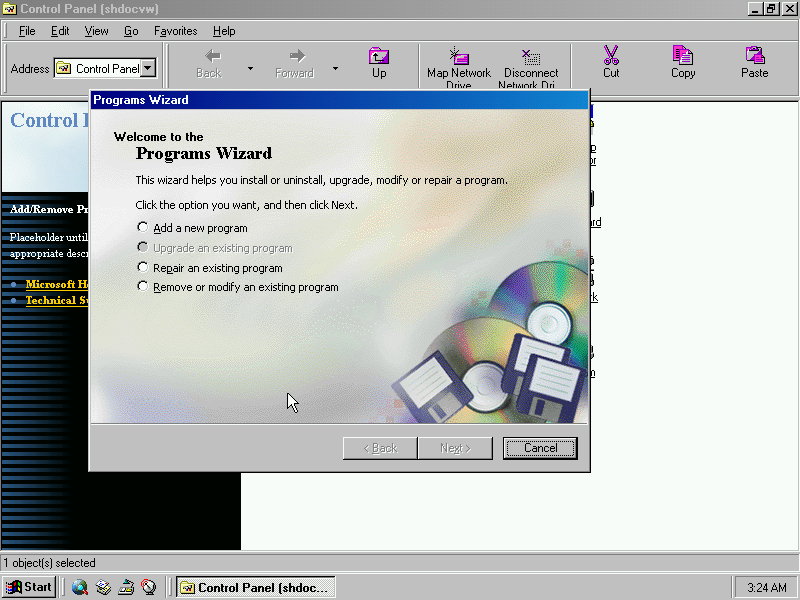This screenshot has height=600, width=800.
Task: Click the Disconnect Network Drive icon
Action: coord(531,56)
